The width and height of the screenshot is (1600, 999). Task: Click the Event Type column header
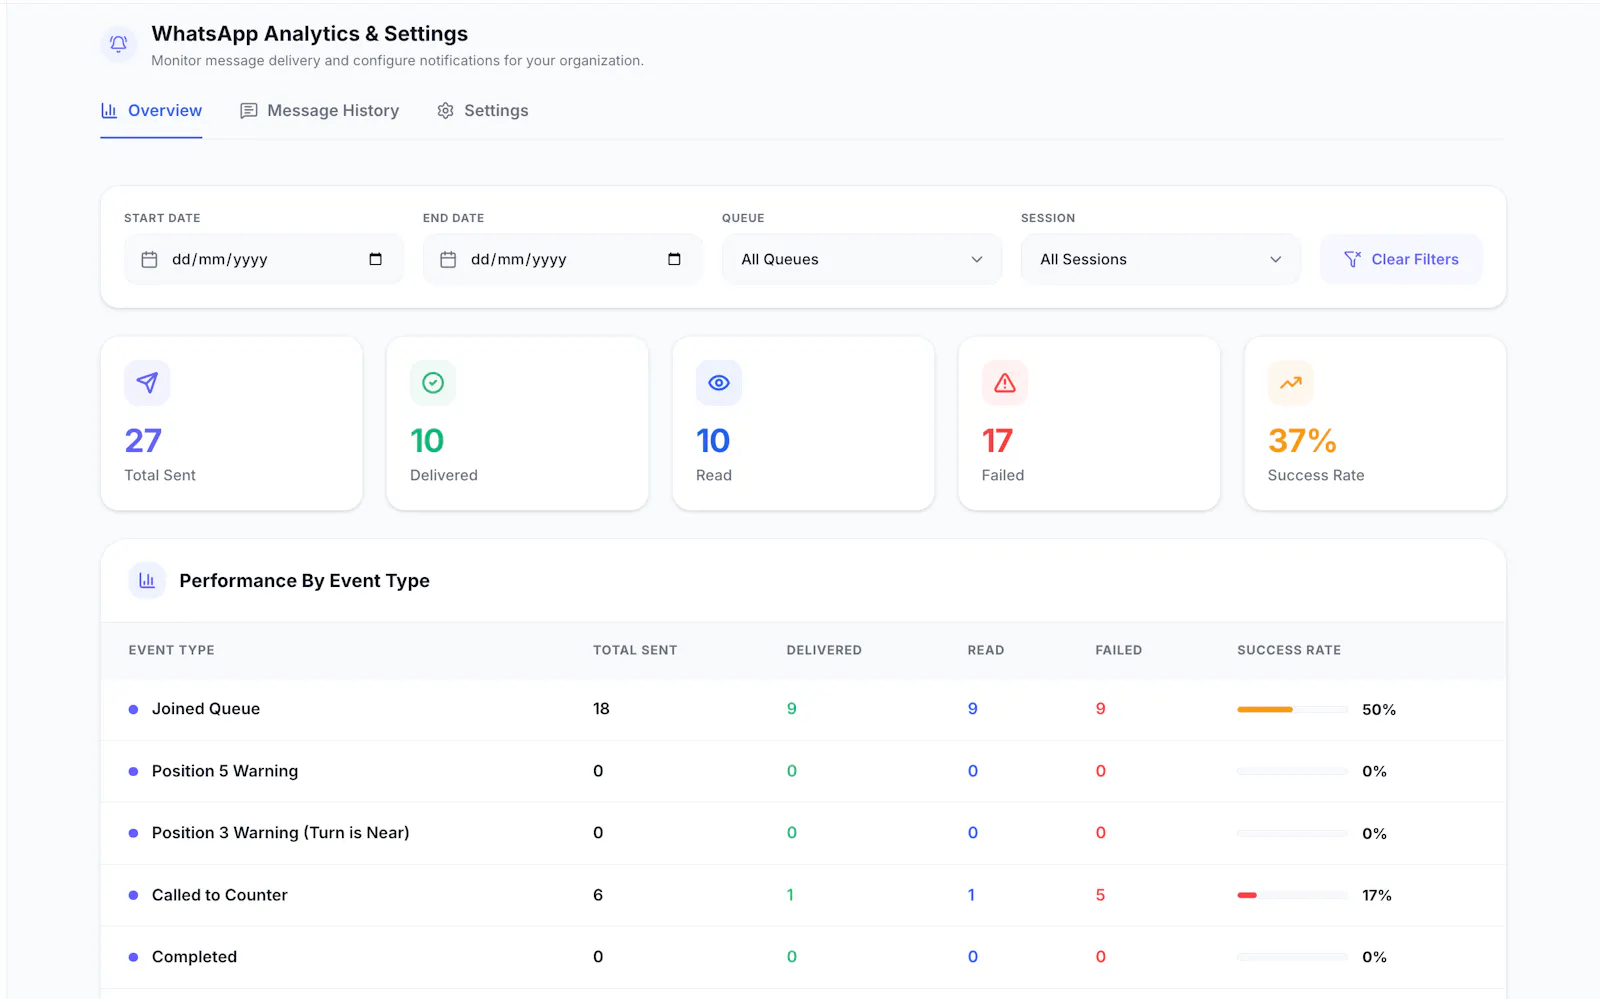[x=171, y=650]
